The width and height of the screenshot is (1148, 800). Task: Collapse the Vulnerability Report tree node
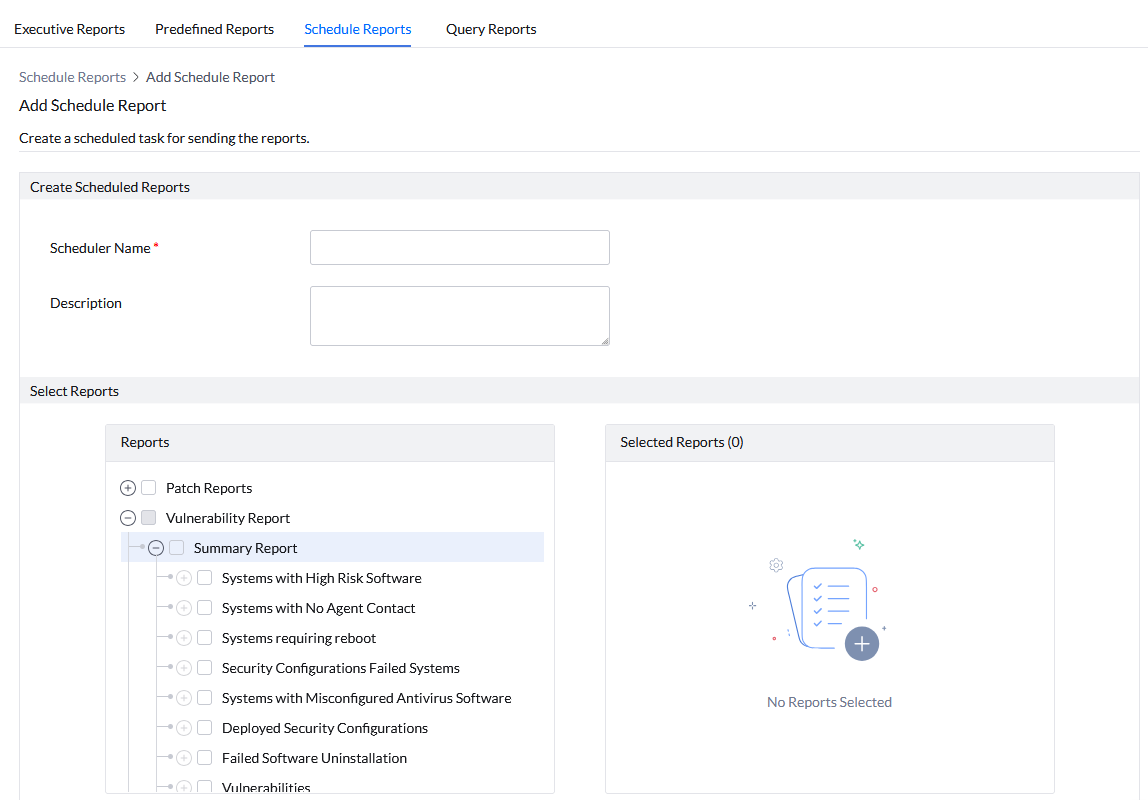click(x=127, y=517)
